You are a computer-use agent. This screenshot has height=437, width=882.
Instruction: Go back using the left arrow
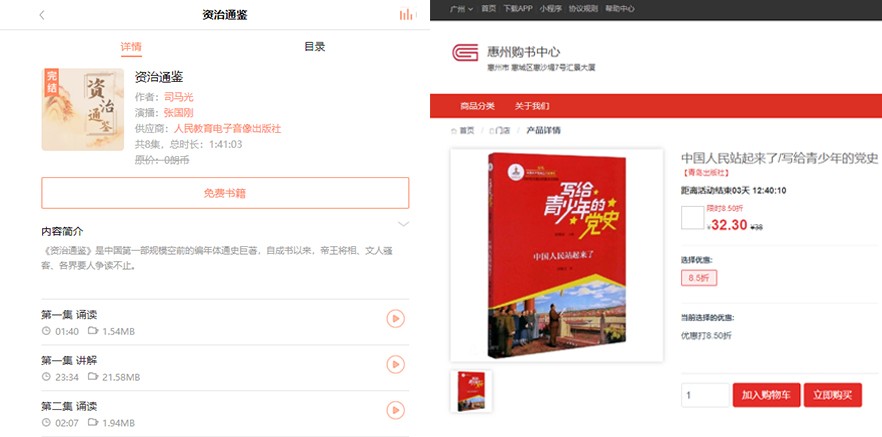pyautogui.click(x=42, y=15)
